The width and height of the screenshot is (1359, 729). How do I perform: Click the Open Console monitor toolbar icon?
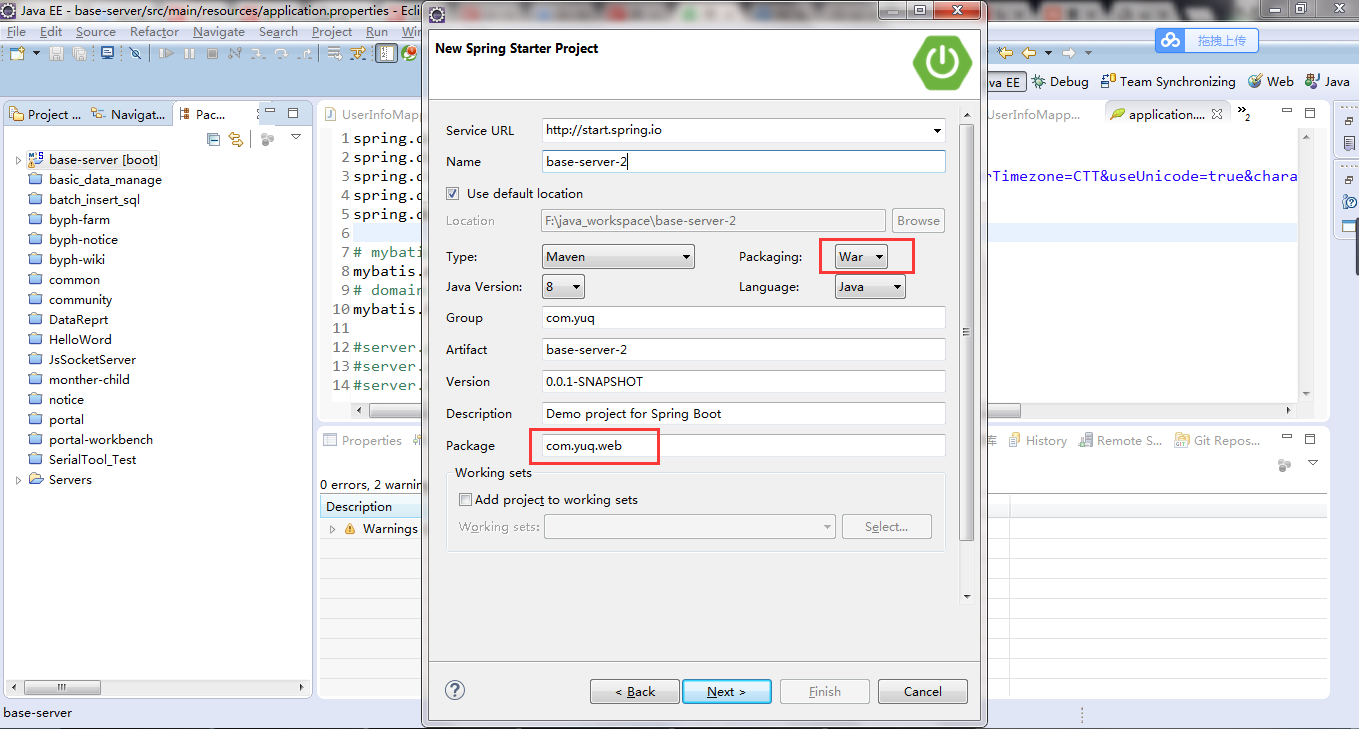click(x=108, y=53)
